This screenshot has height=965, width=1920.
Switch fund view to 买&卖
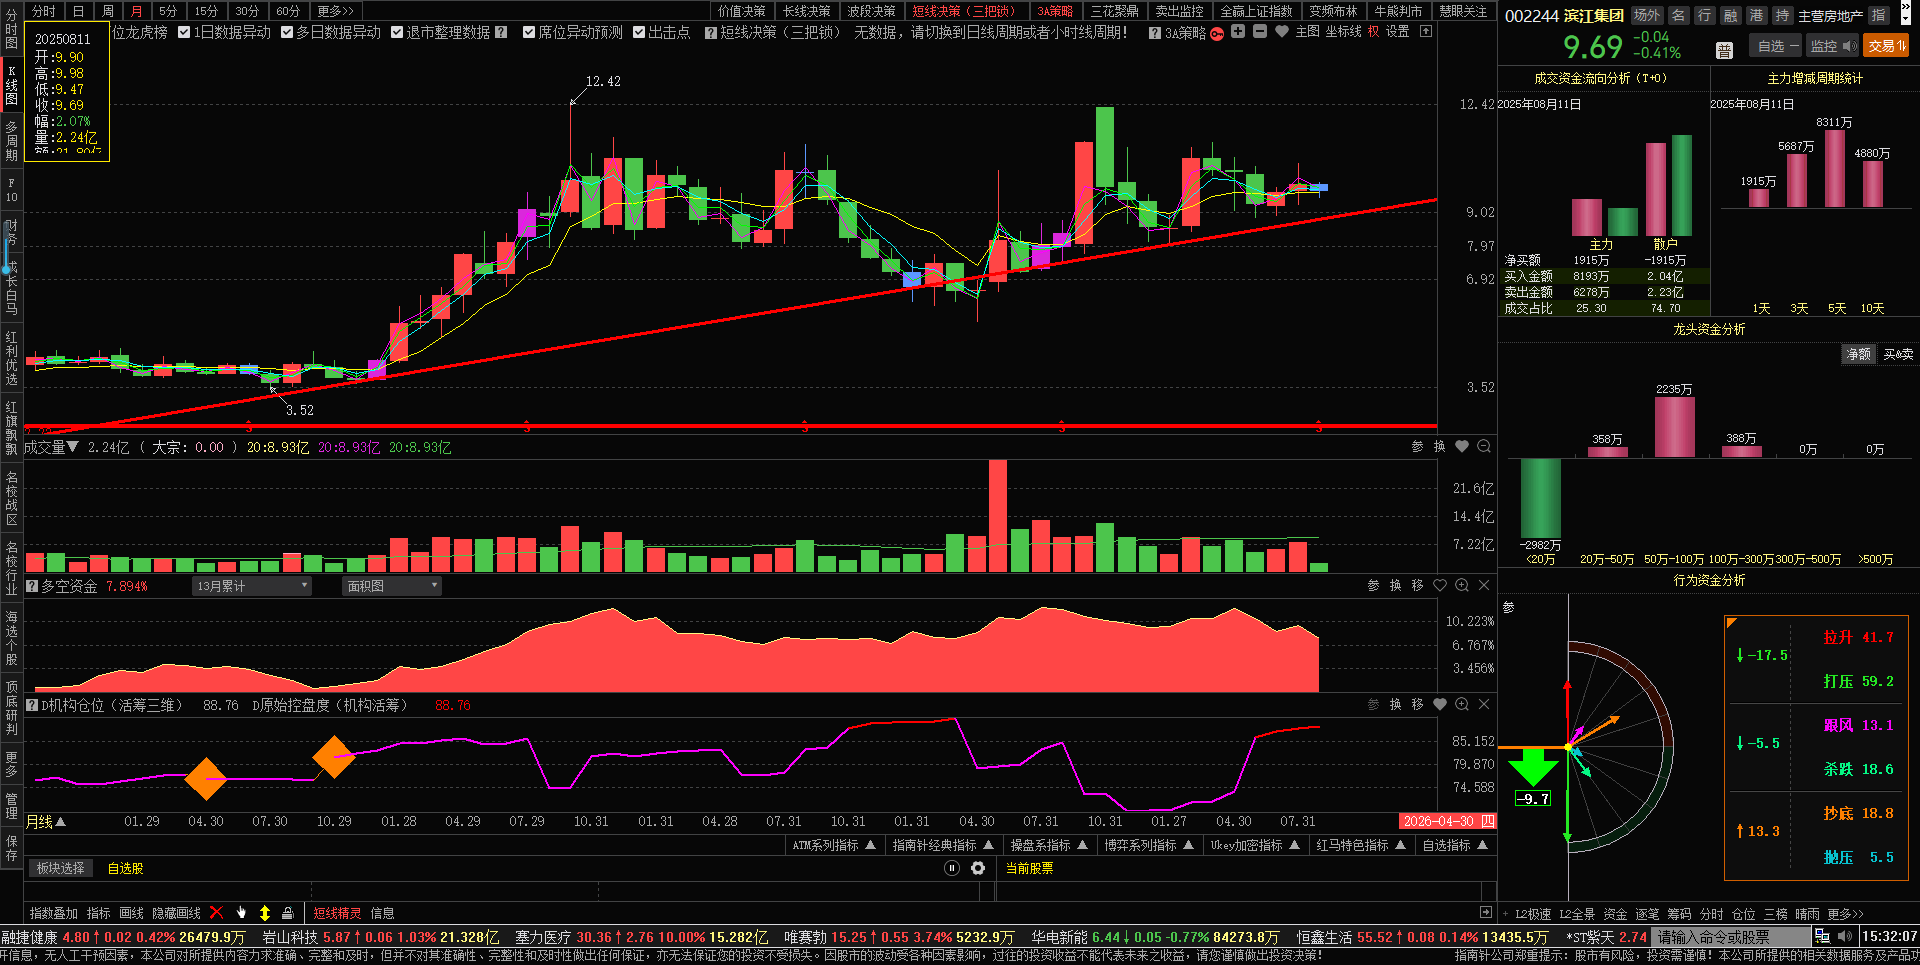click(1898, 354)
